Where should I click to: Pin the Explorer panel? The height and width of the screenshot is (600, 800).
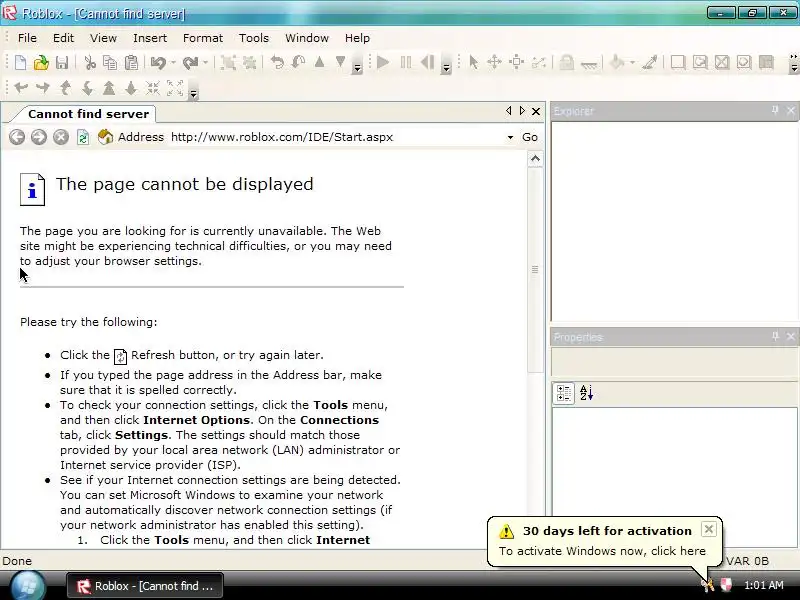[775, 110]
